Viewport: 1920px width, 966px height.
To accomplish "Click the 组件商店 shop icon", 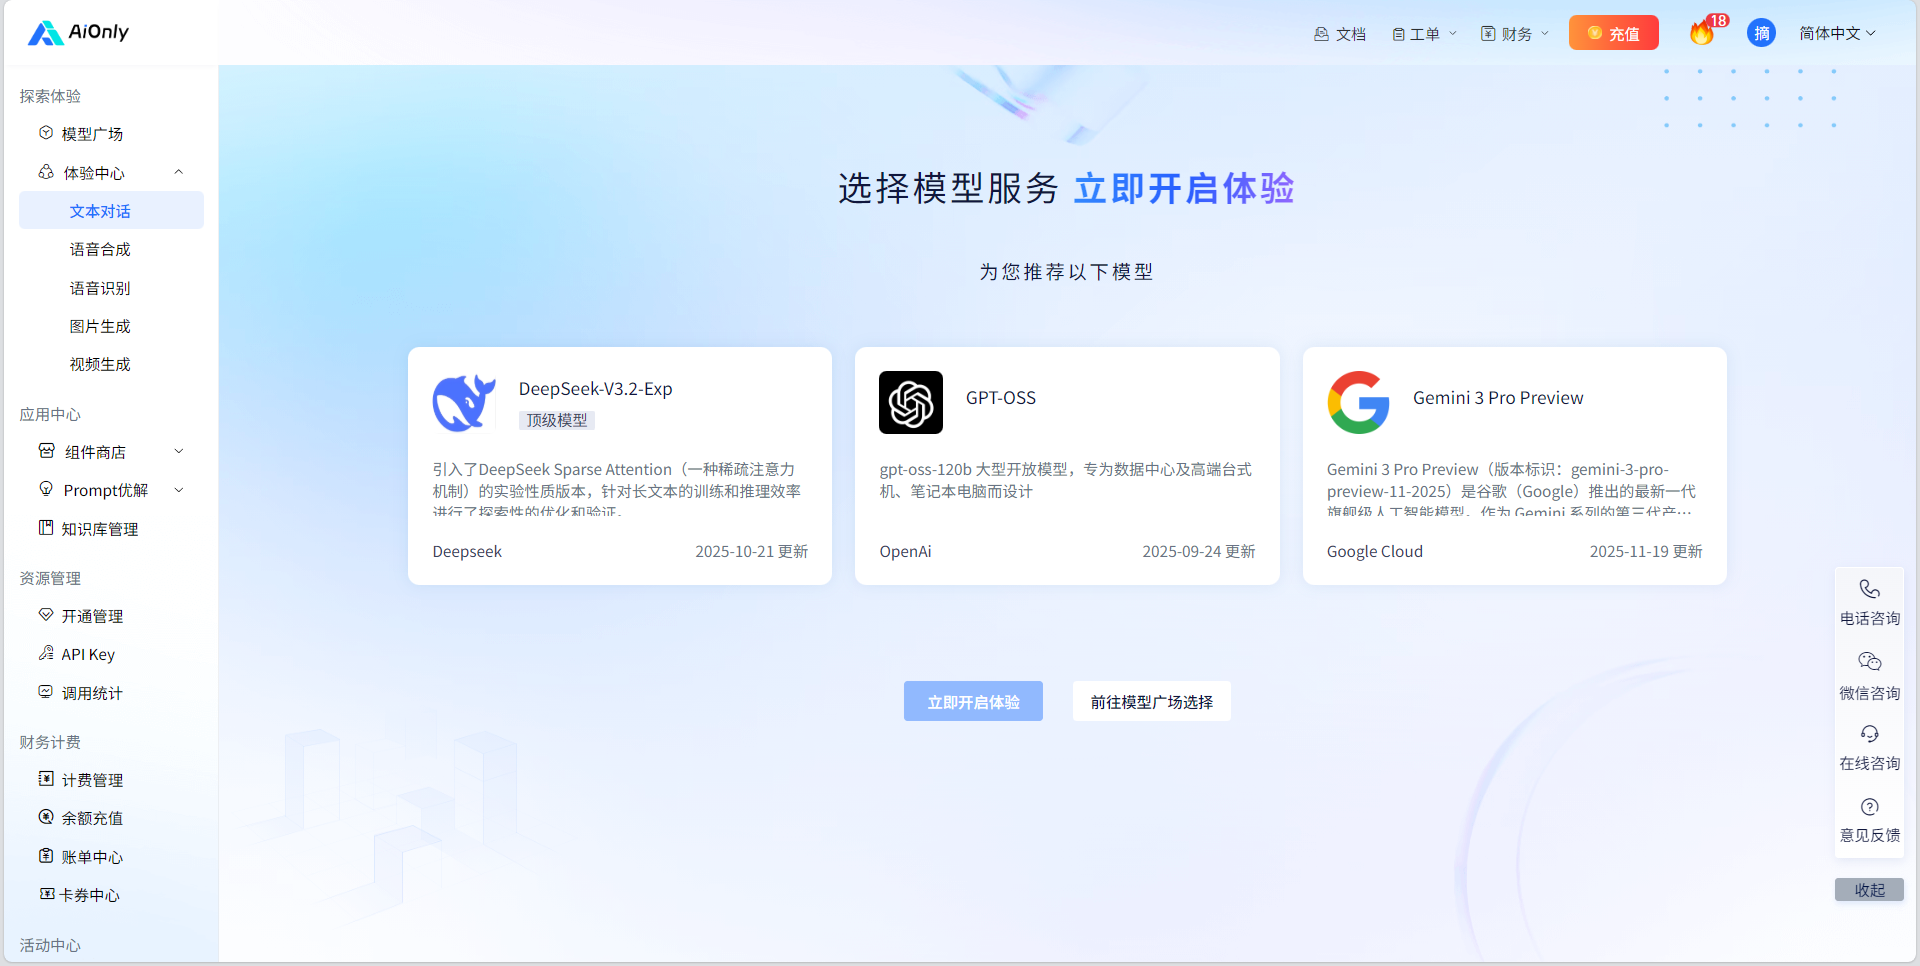I will [x=46, y=451].
